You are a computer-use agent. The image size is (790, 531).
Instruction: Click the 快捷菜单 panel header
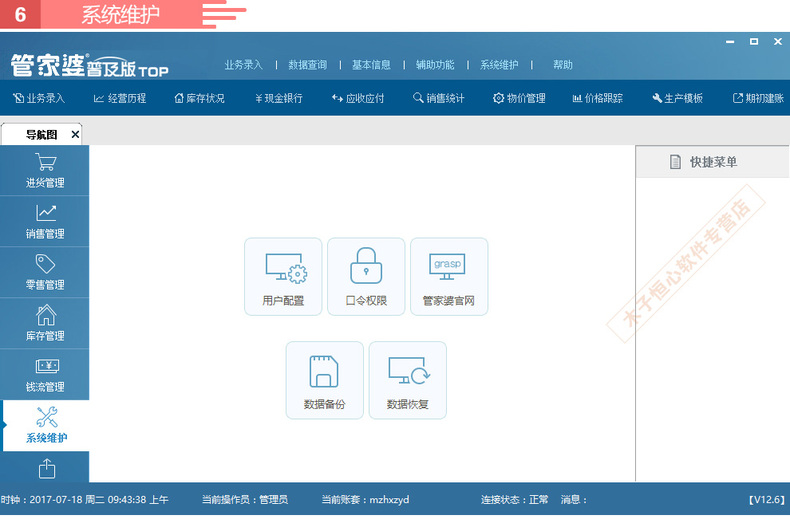(712, 162)
